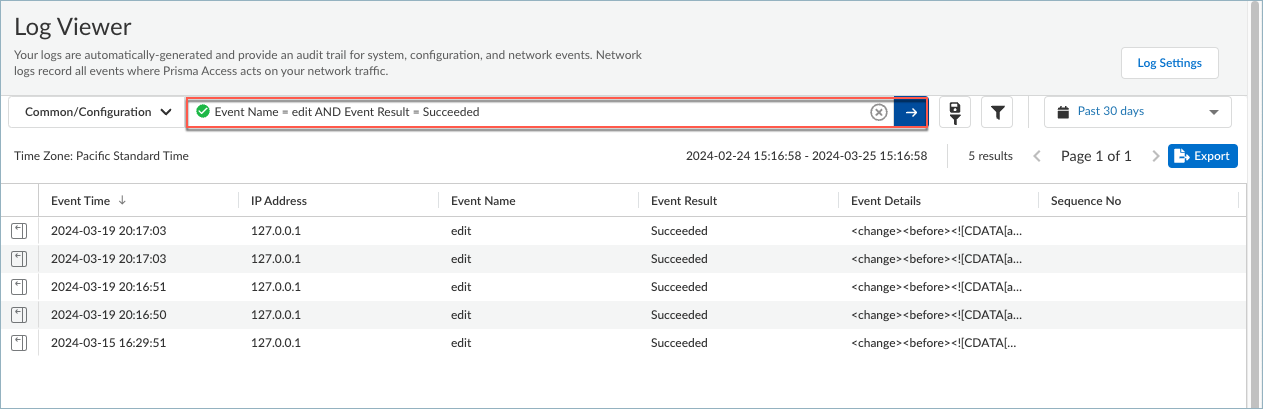The height and width of the screenshot is (409, 1263).
Task: Open log details icon for 20:16:50 entry
Action: click(x=19, y=315)
